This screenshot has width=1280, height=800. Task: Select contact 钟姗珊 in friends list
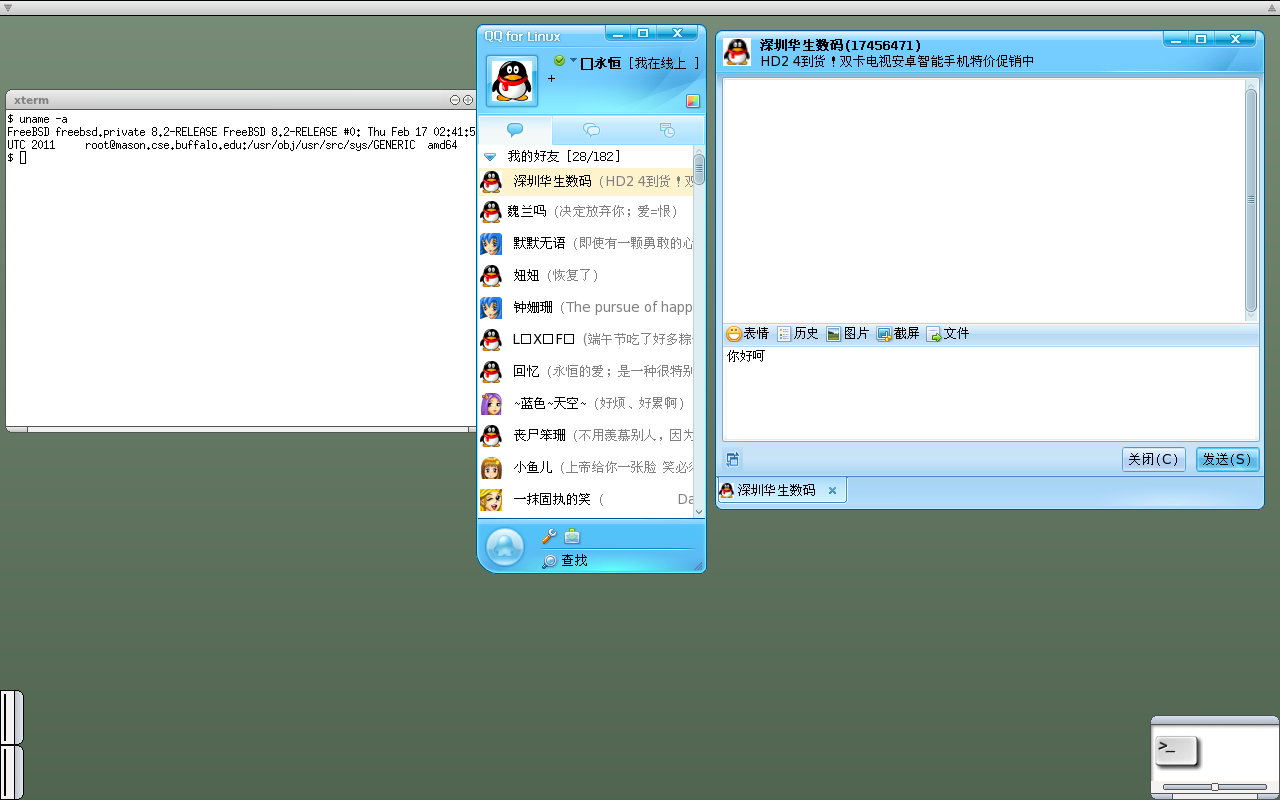[586, 307]
